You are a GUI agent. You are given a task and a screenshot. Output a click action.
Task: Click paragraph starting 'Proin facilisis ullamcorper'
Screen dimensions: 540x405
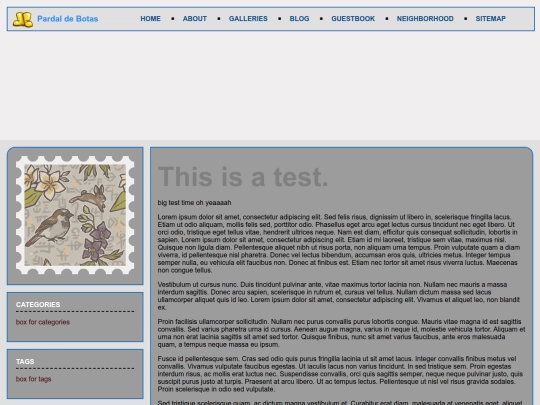pos(341,333)
